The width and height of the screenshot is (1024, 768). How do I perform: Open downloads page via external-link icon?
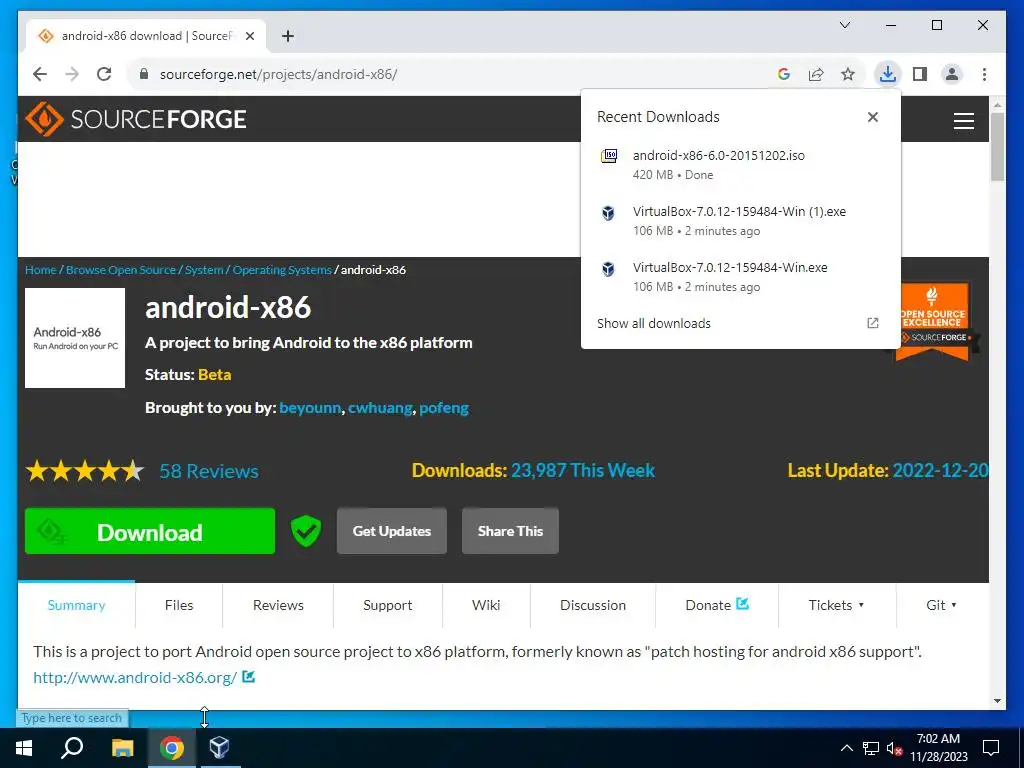pyautogui.click(x=872, y=323)
